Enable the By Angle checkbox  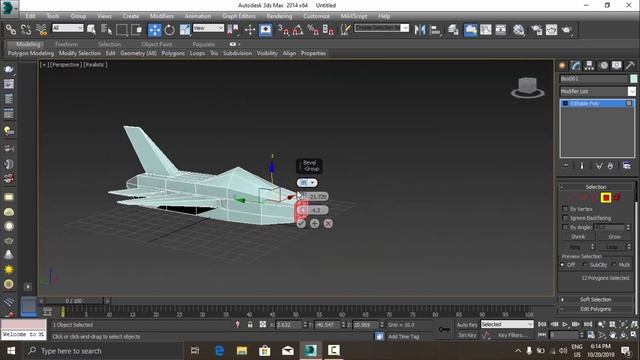(x=565, y=227)
